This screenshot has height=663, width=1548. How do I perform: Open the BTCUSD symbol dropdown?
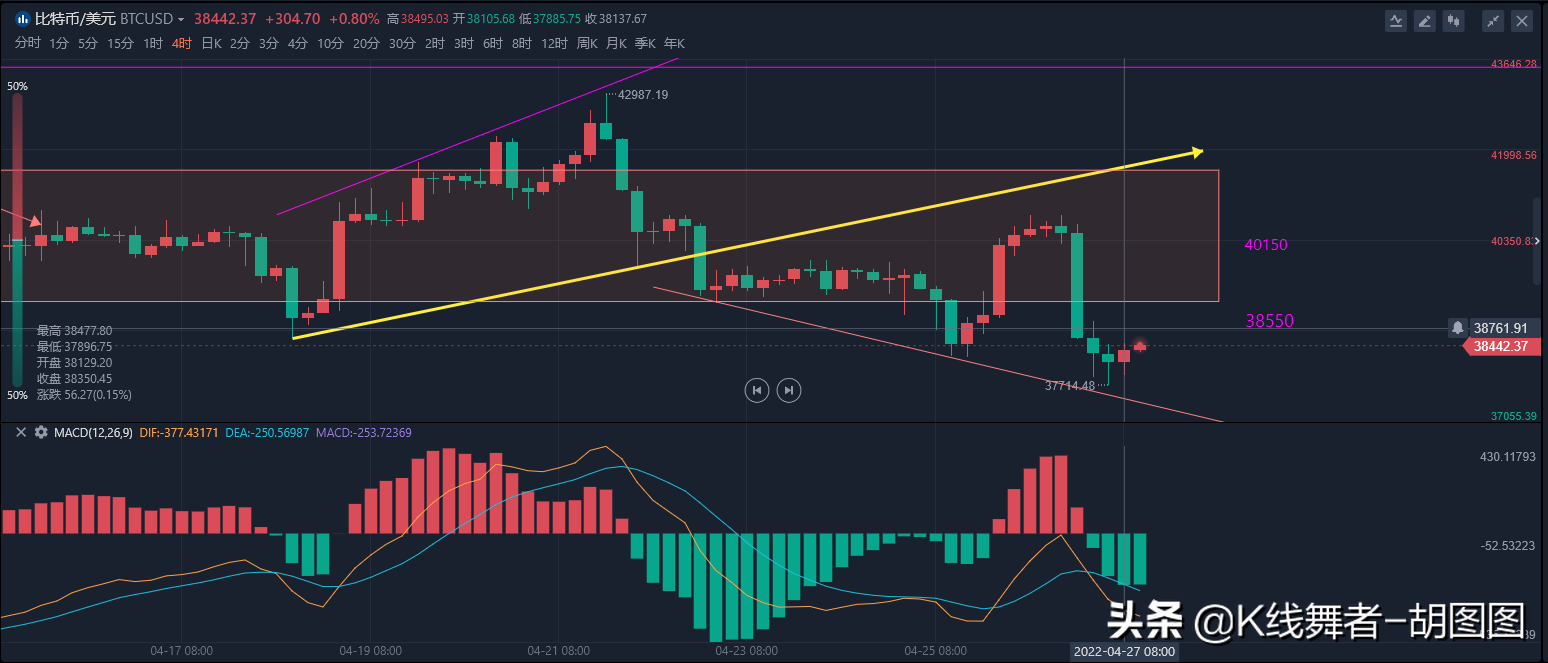(x=183, y=18)
